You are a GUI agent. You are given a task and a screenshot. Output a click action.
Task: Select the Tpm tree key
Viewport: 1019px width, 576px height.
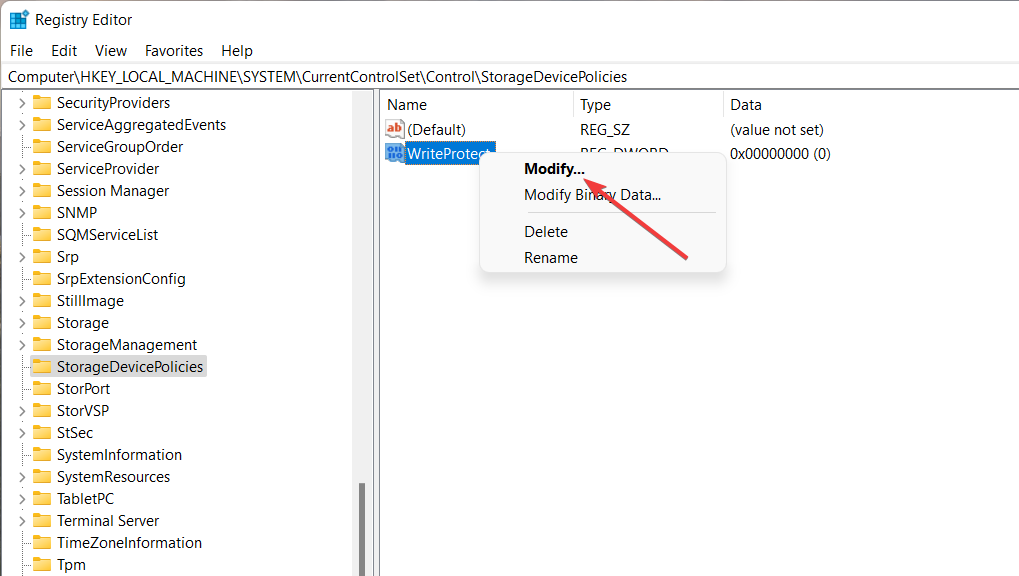point(71,565)
